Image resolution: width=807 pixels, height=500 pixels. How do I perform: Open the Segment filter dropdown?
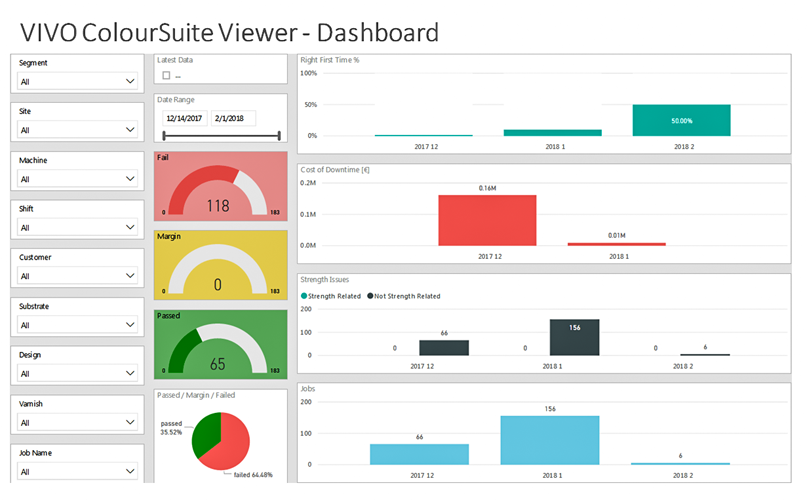tap(77, 82)
